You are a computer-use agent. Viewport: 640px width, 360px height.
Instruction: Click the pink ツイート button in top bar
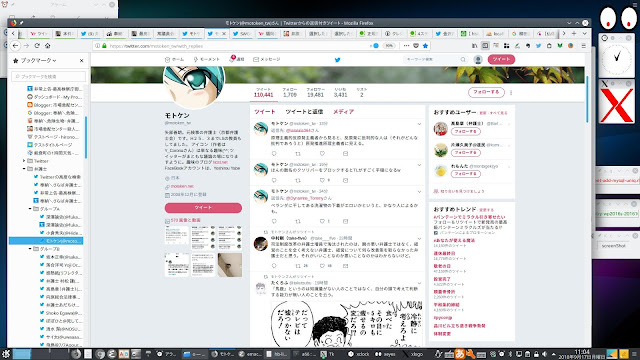[x=501, y=60]
